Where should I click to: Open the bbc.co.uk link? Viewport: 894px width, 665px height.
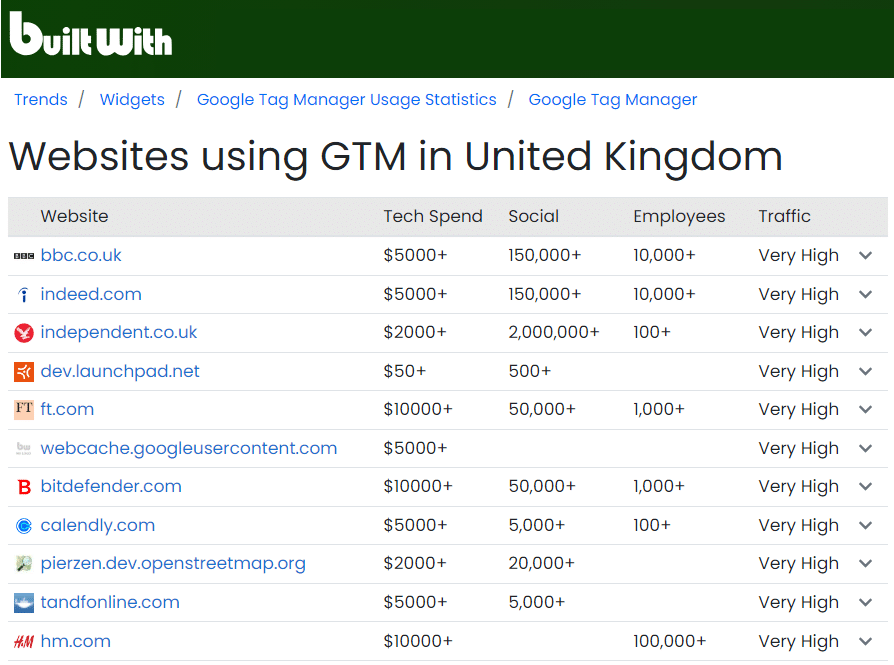coord(81,255)
